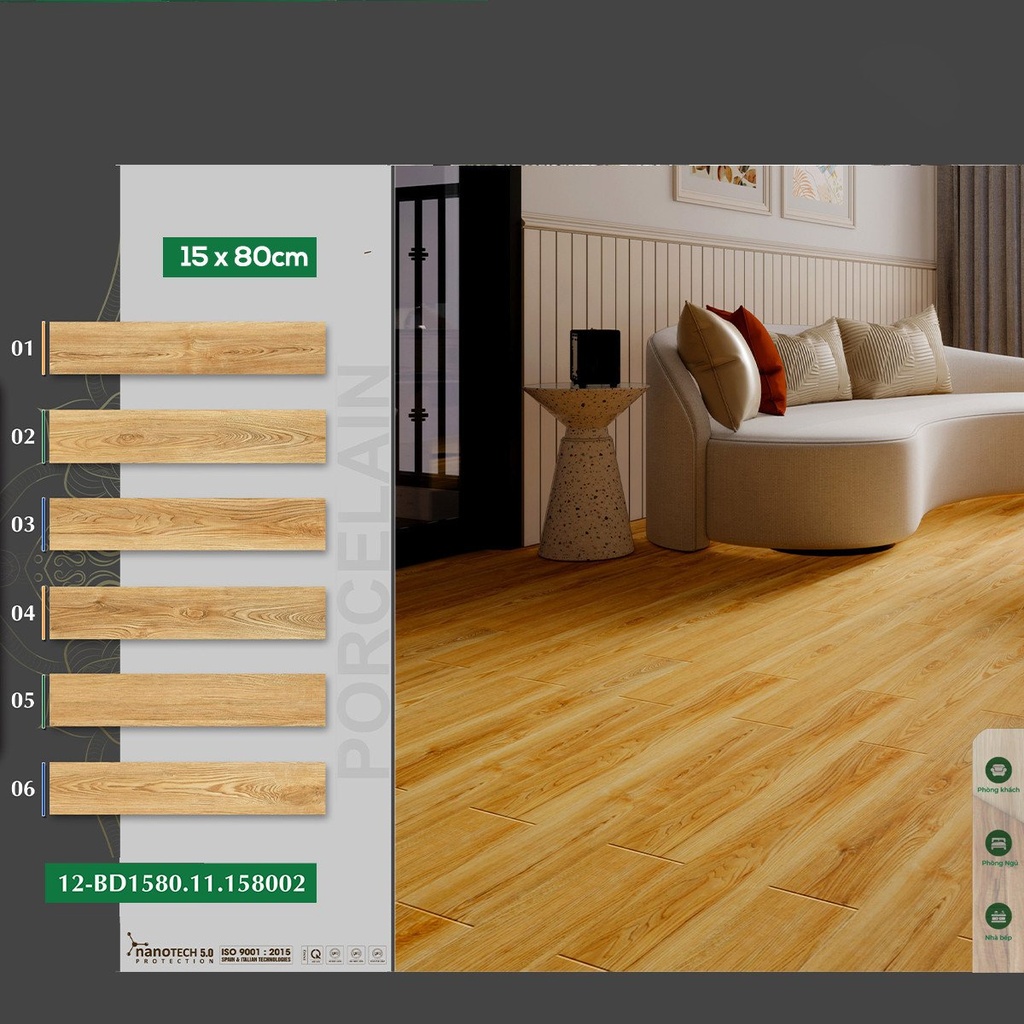This screenshot has height=1024, width=1024.
Task: Select wood tile sample 06
Action: tap(187, 788)
